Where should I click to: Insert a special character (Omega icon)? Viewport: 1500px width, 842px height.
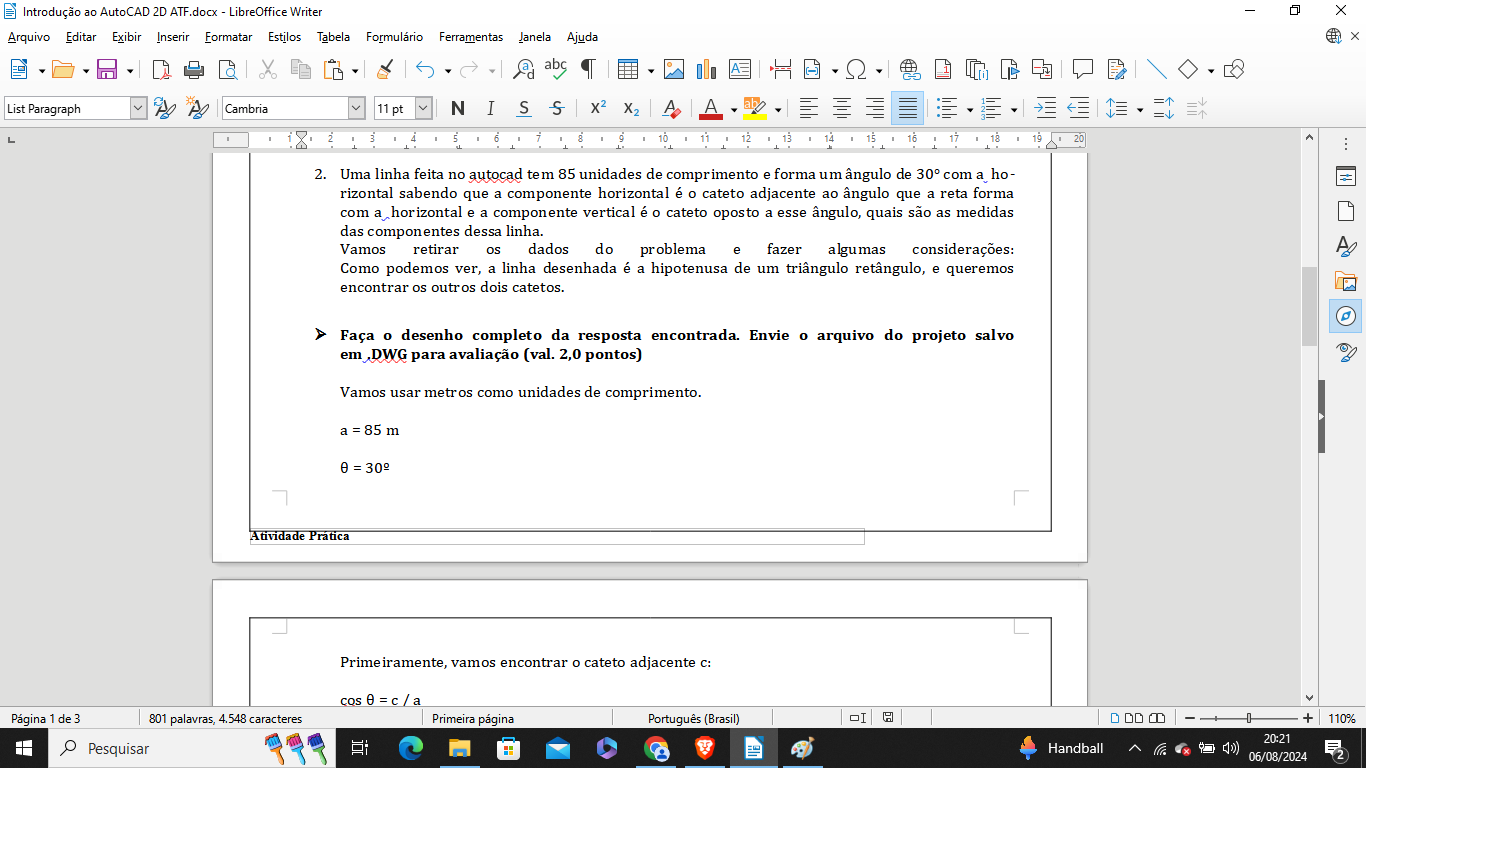[x=856, y=69]
